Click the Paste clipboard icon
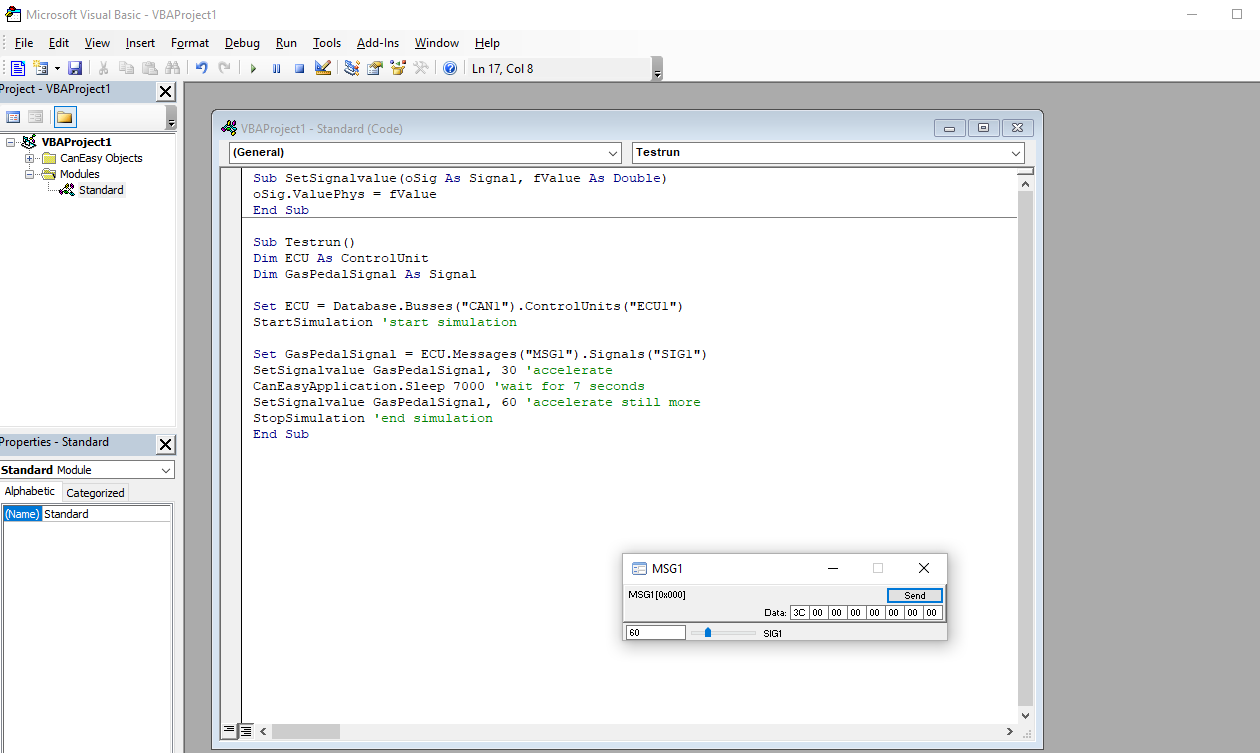Viewport: 1260px width, 753px height. [149, 68]
